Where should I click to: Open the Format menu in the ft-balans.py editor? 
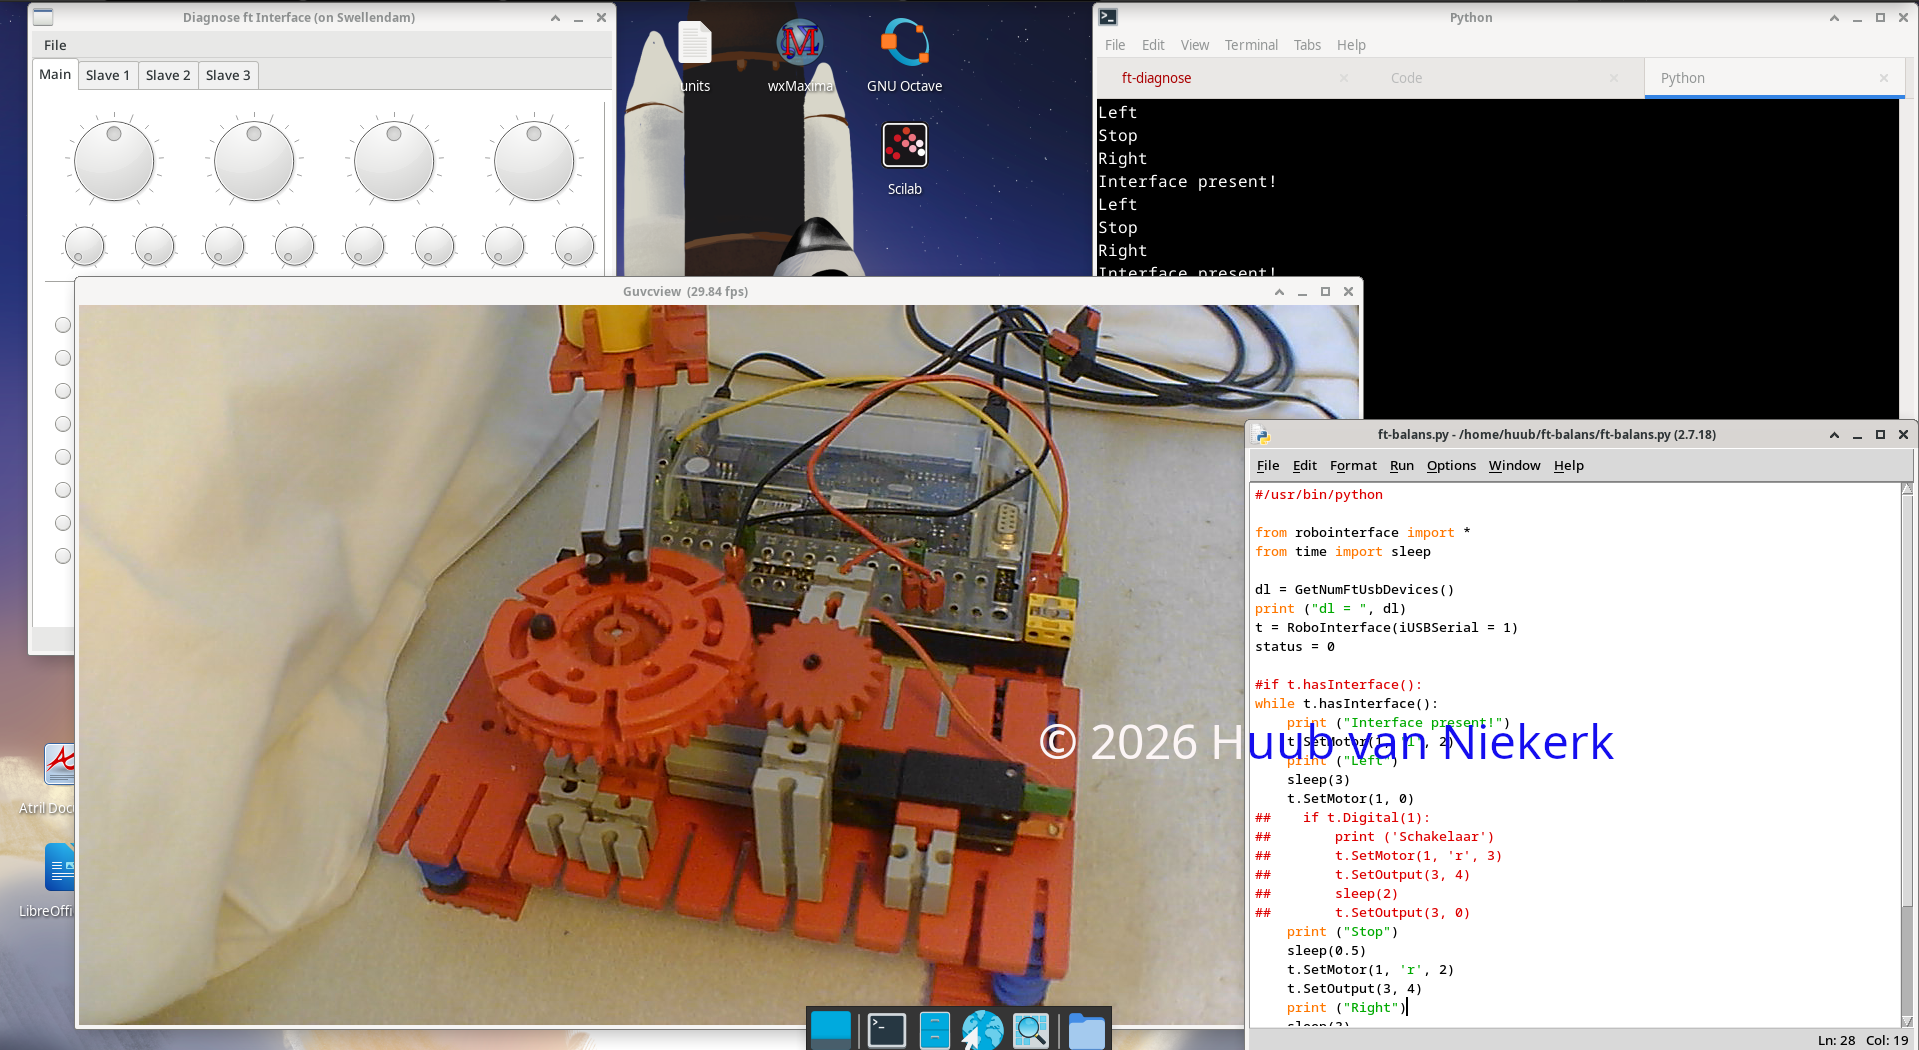click(1352, 466)
